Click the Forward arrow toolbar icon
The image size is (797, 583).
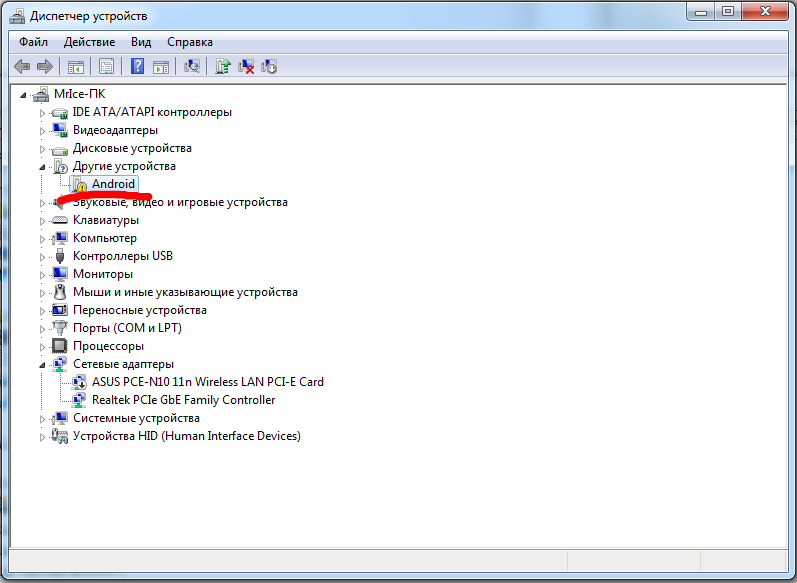tap(45, 66)
